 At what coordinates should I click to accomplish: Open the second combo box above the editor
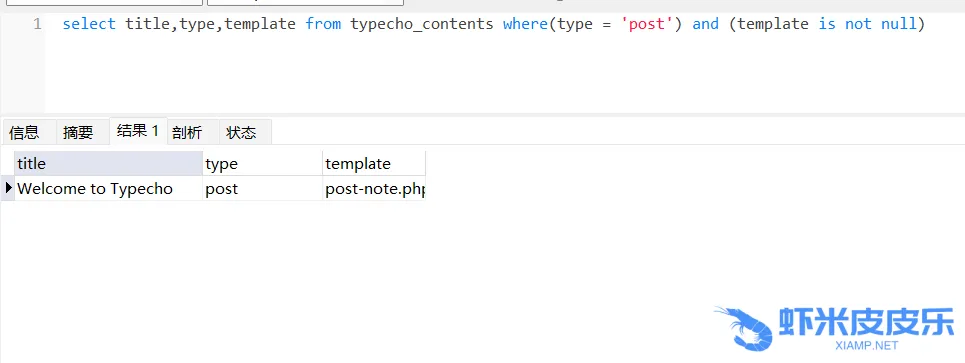(305, 2)
